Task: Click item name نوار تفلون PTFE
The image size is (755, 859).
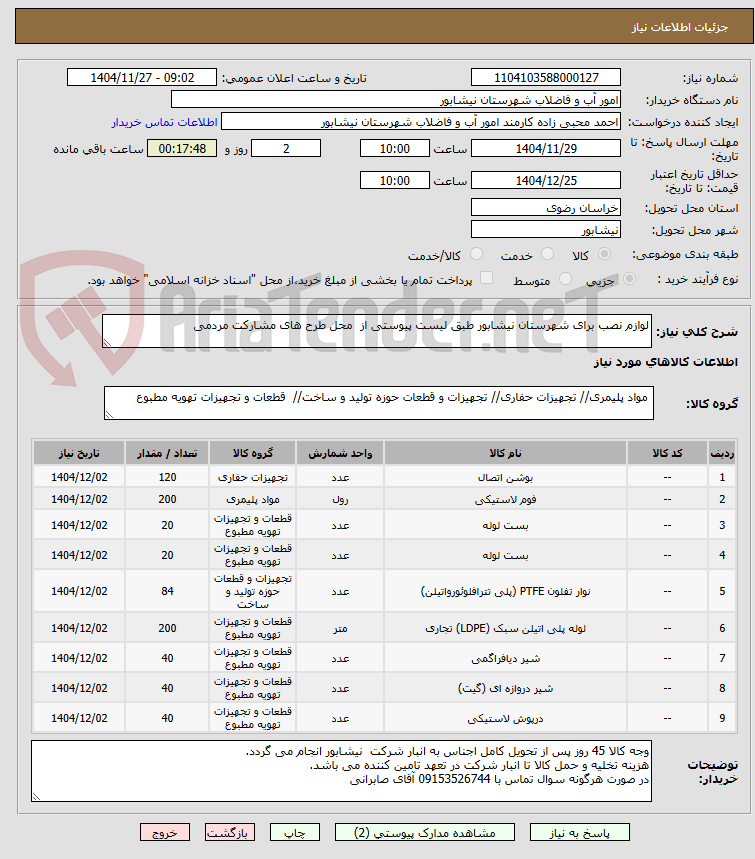Action: tap(505, 591)
